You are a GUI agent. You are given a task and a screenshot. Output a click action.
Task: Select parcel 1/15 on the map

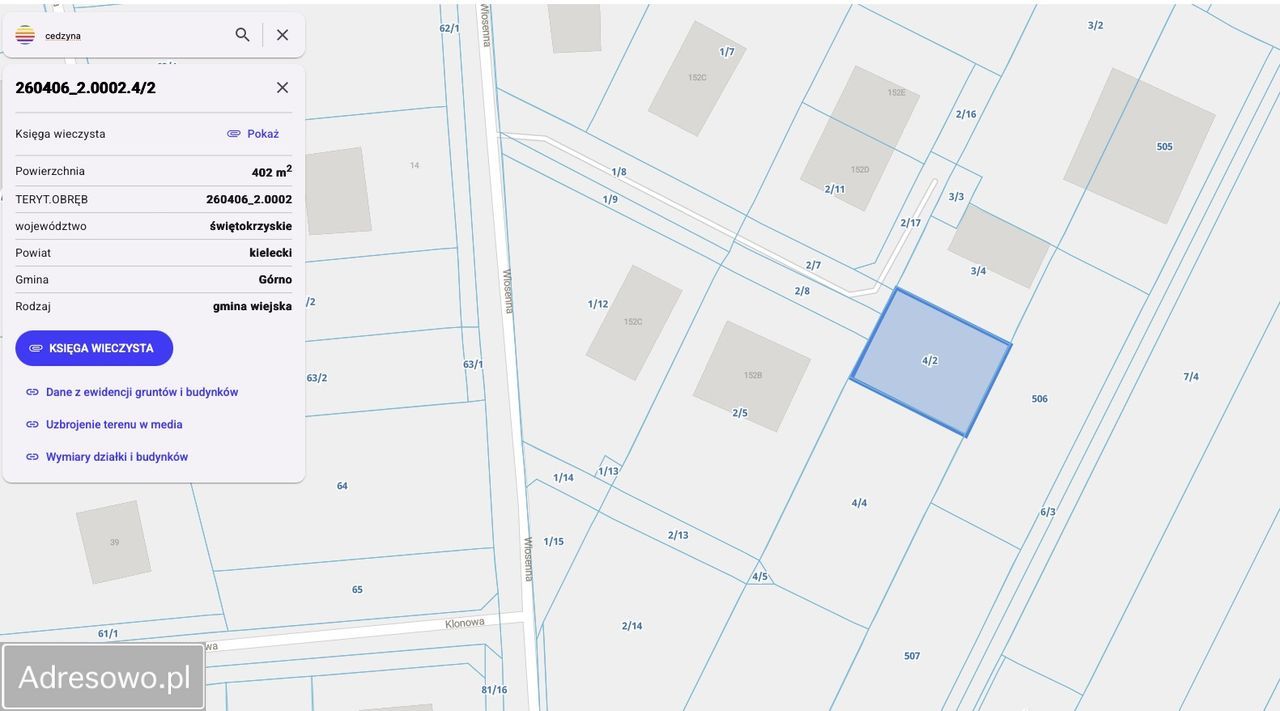coord(554,542)
